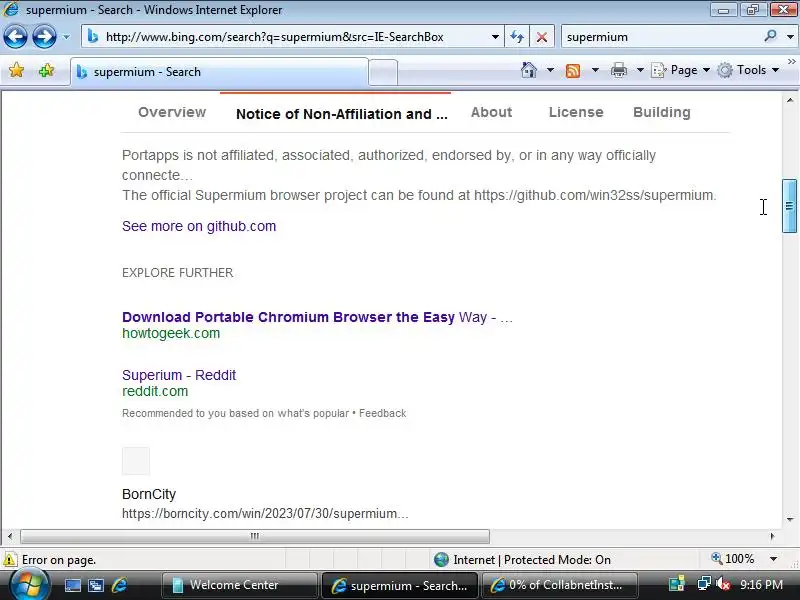Open the Page menu
800x600 pixels.
pyautogui.click(x=681, y=70)
